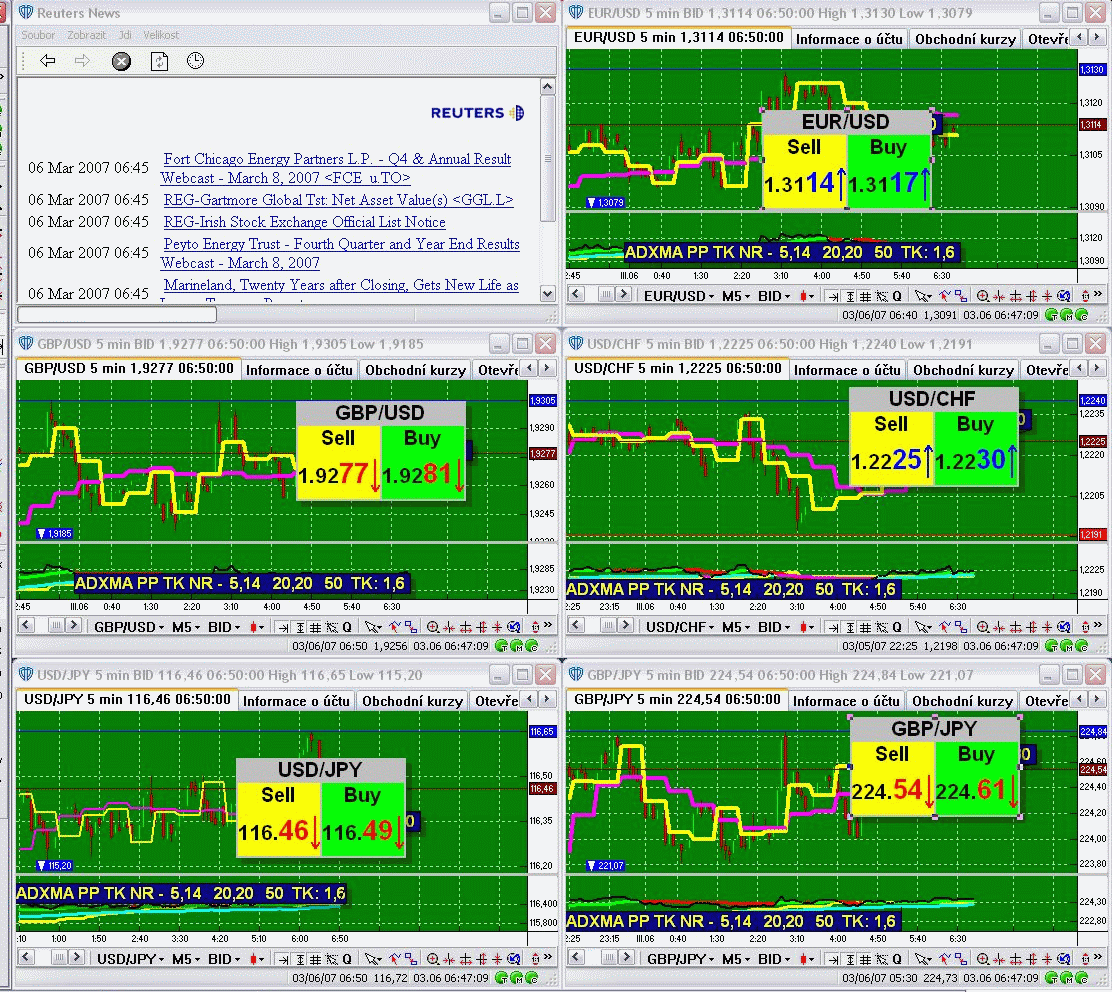Open M5 timeframe dropdown in GBP/USD window
1112x992 pixels.
click(186, 627)
